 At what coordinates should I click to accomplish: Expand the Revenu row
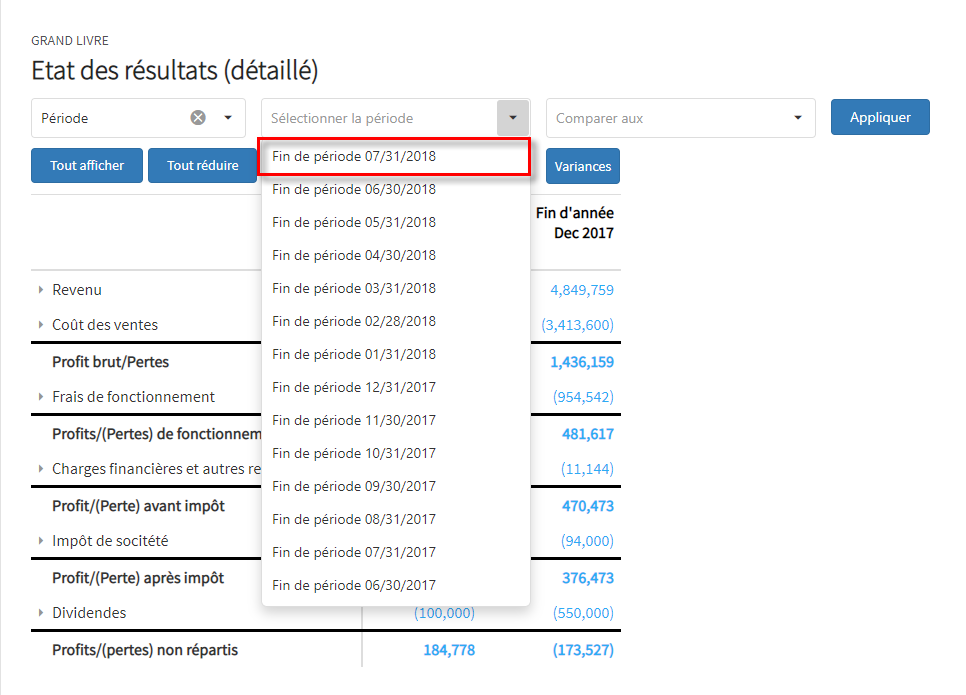pyautogui.click(x=41, y=290)
